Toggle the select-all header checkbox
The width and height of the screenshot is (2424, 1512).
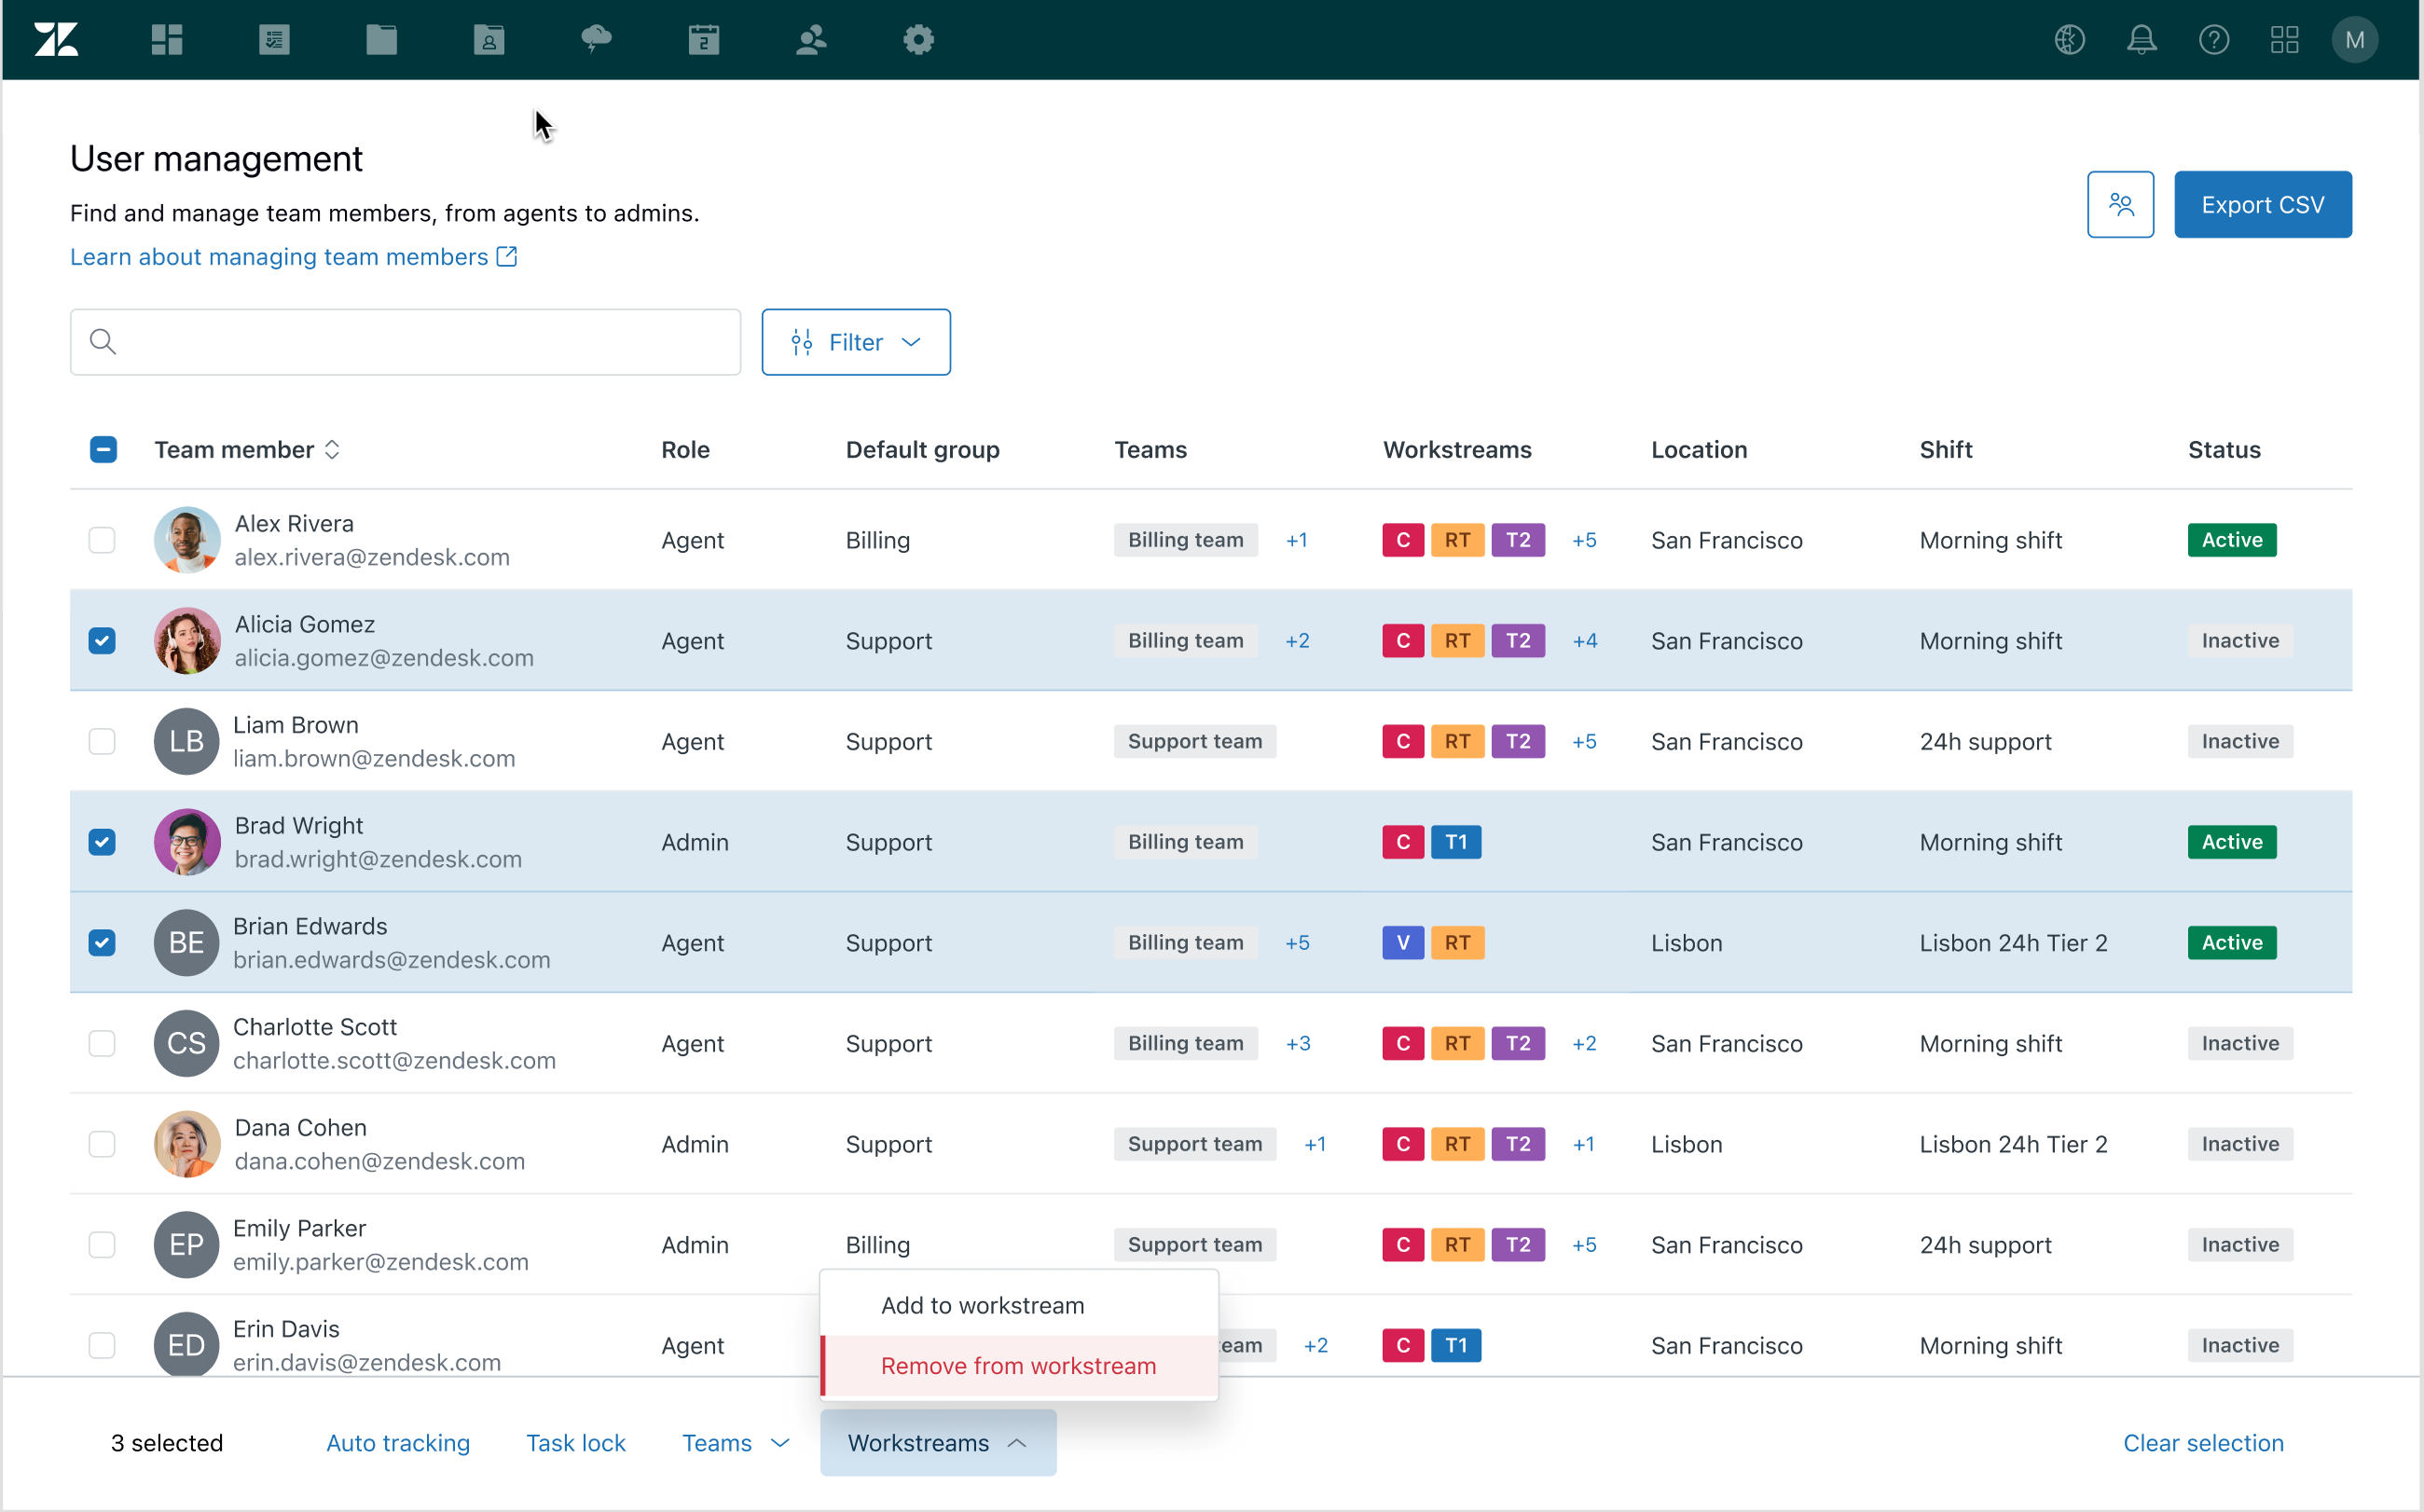click(x=103, y=450)
